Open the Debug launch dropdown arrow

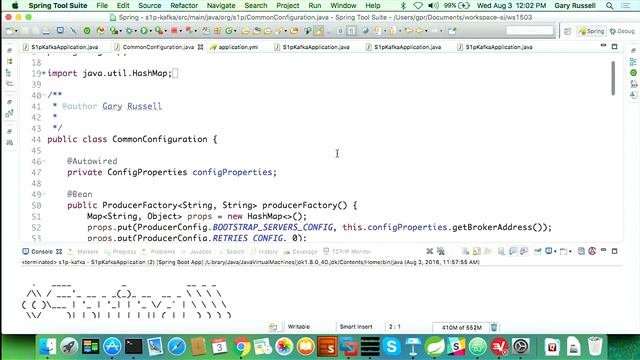(136, 31)
